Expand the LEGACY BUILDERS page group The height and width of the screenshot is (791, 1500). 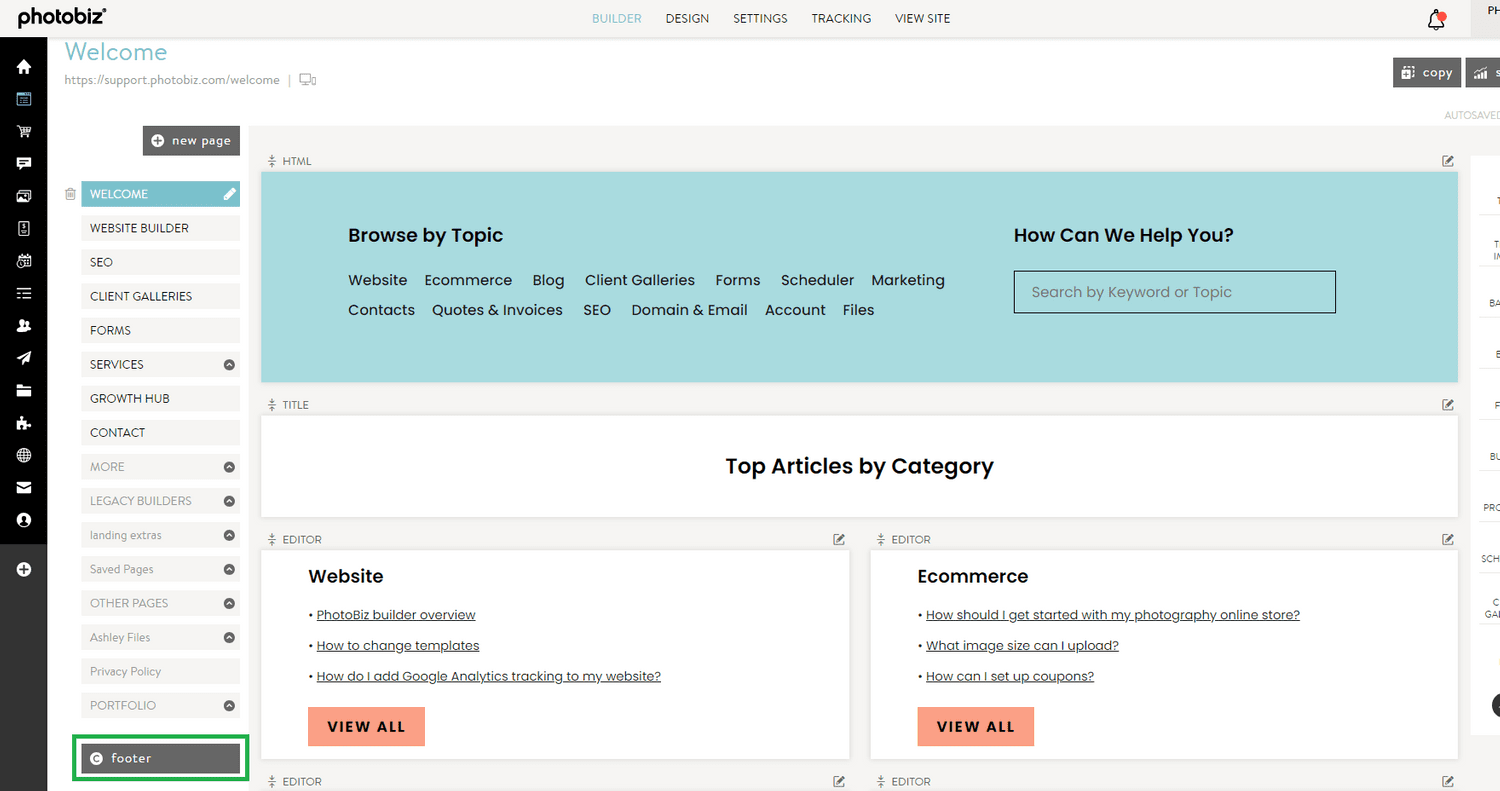click(229, 501)
